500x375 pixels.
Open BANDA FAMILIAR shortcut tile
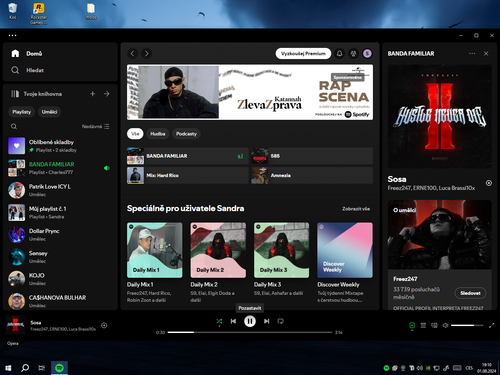pyautogui.click(x=188, y=156)
